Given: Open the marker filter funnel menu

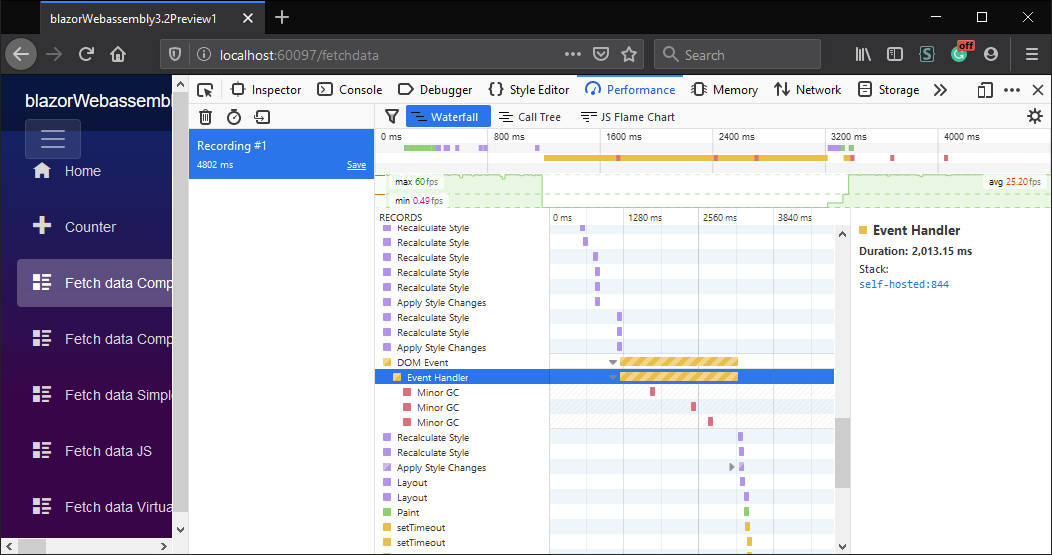Looking at the screenshot, I should [392, 117].
